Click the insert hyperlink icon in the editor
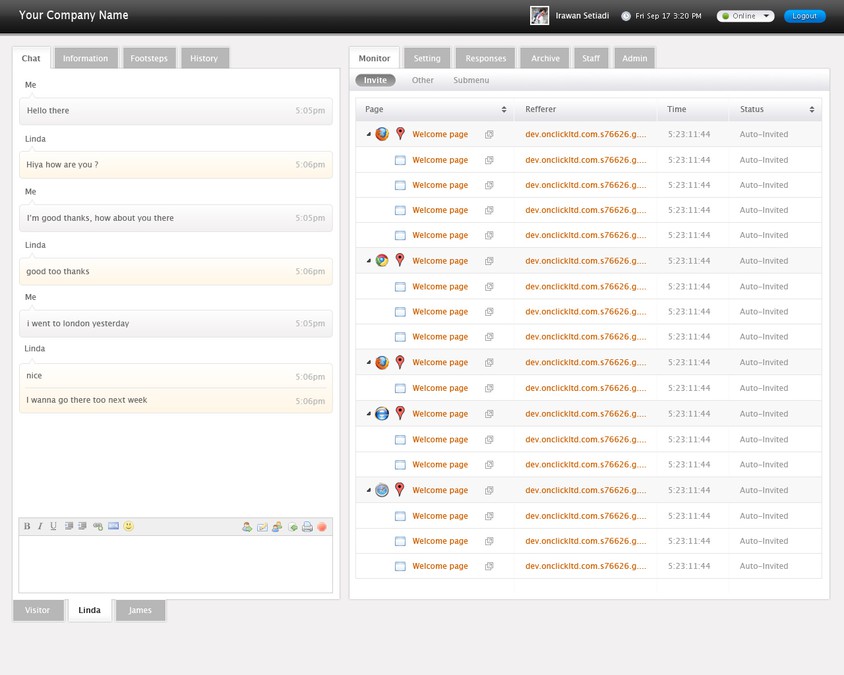 tap(97, 526)
